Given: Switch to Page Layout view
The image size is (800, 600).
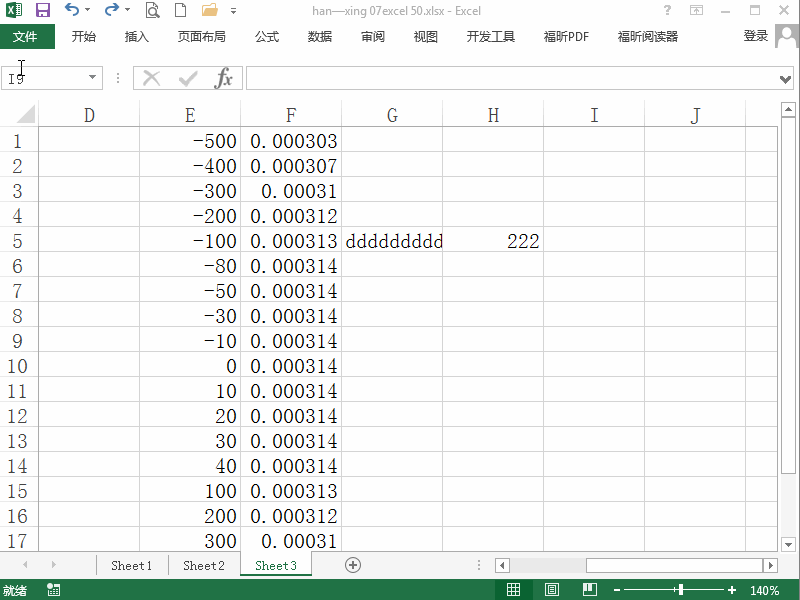Looking at the screenshot, I should (551, 590).
